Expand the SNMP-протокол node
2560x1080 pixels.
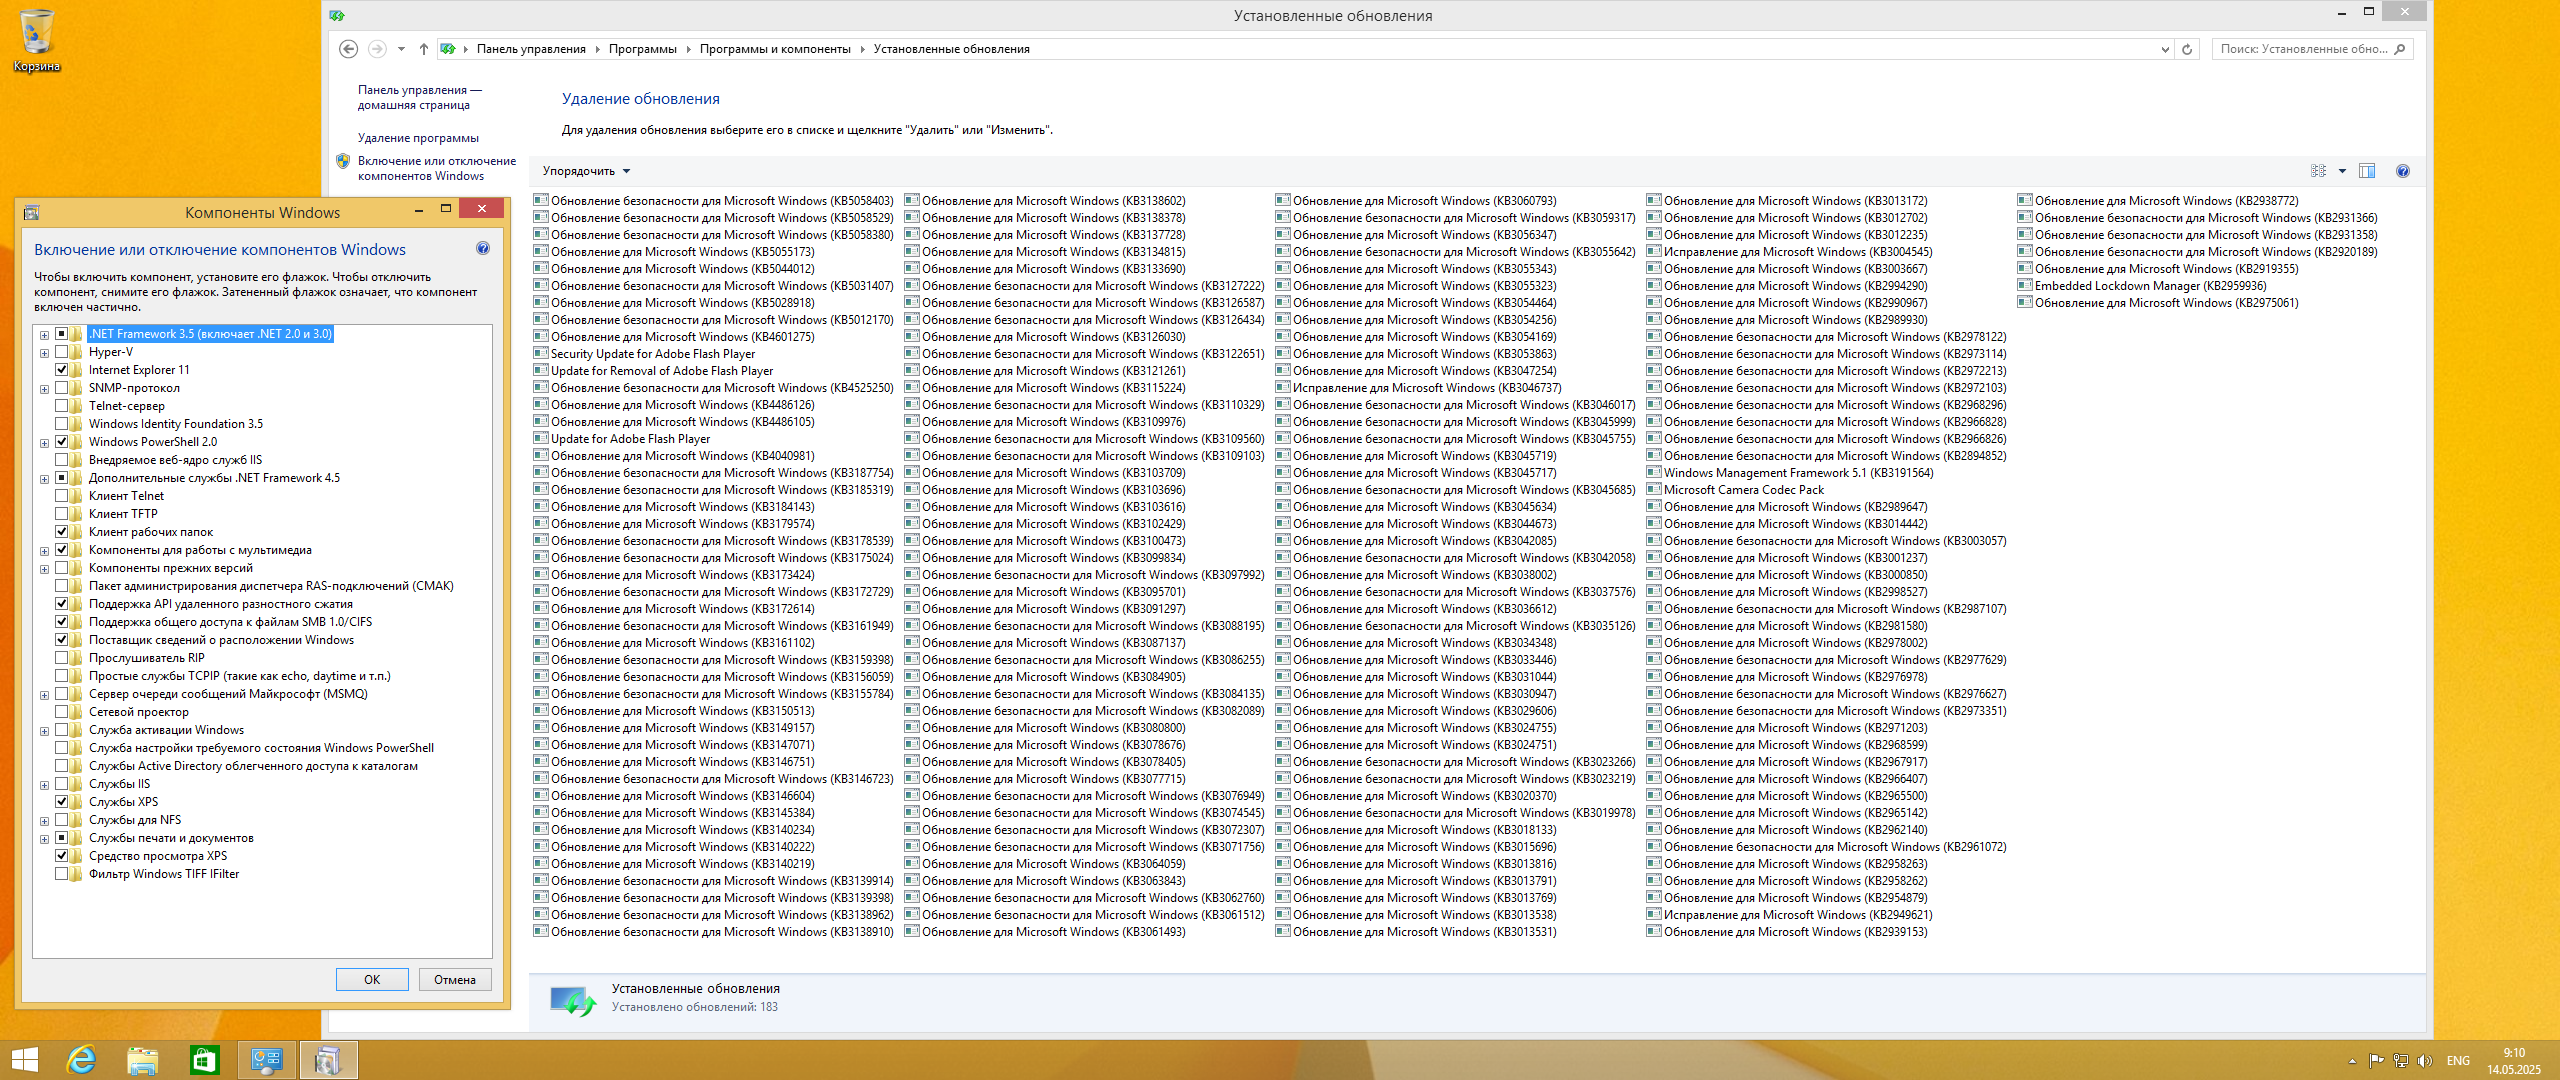[44, 389]
